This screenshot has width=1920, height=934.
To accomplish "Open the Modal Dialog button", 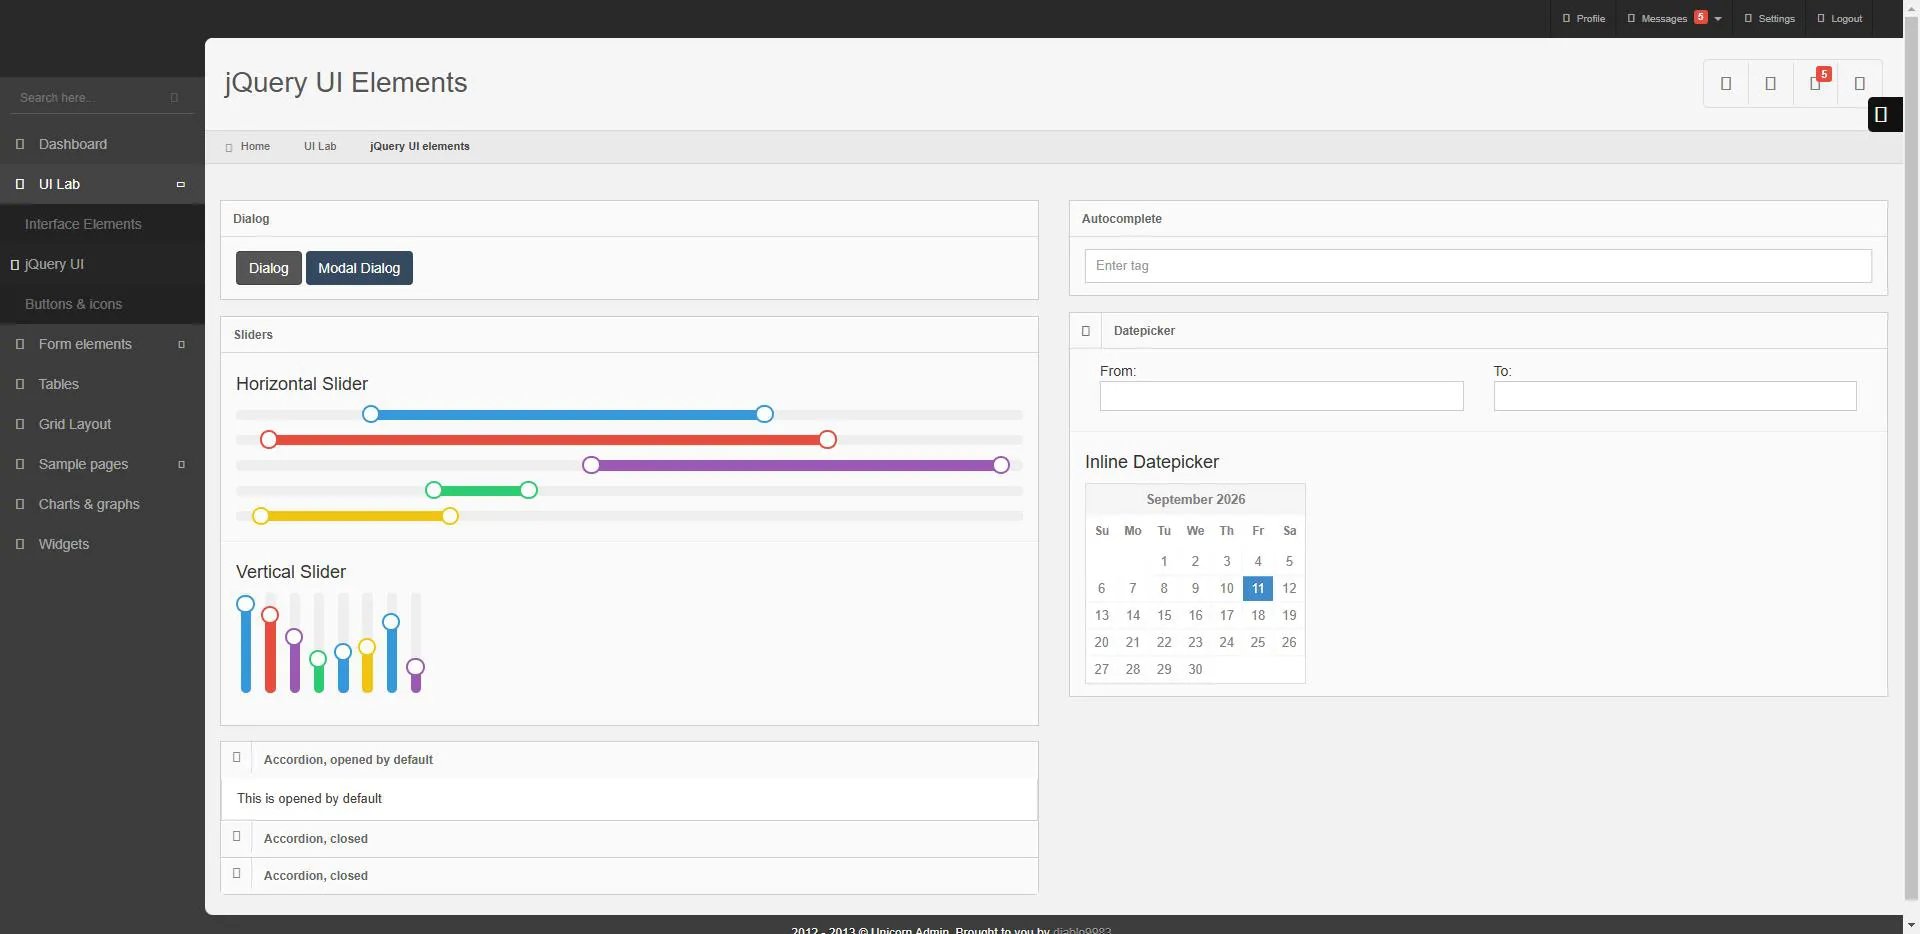I will click(359, 268).
